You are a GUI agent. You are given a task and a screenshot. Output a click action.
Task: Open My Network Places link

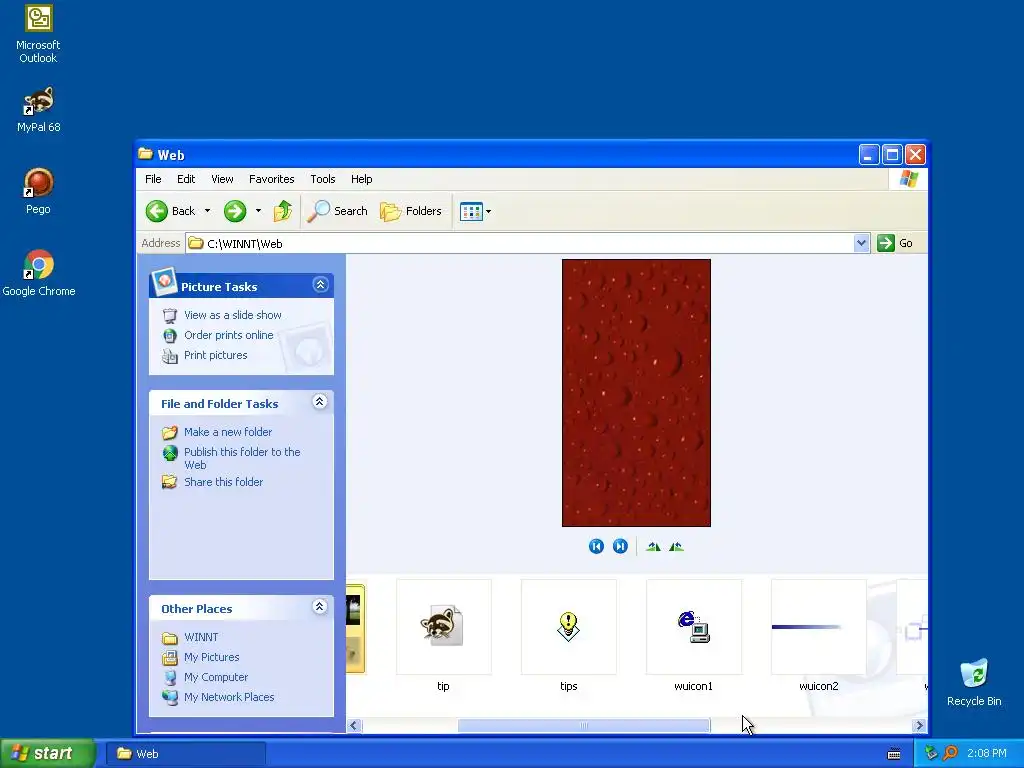coord(229,697)
